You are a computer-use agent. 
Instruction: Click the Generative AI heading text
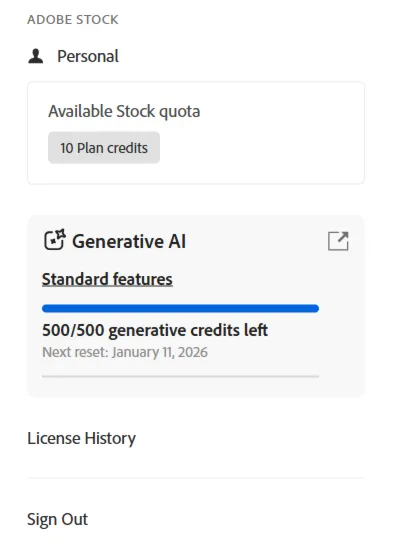129,242
